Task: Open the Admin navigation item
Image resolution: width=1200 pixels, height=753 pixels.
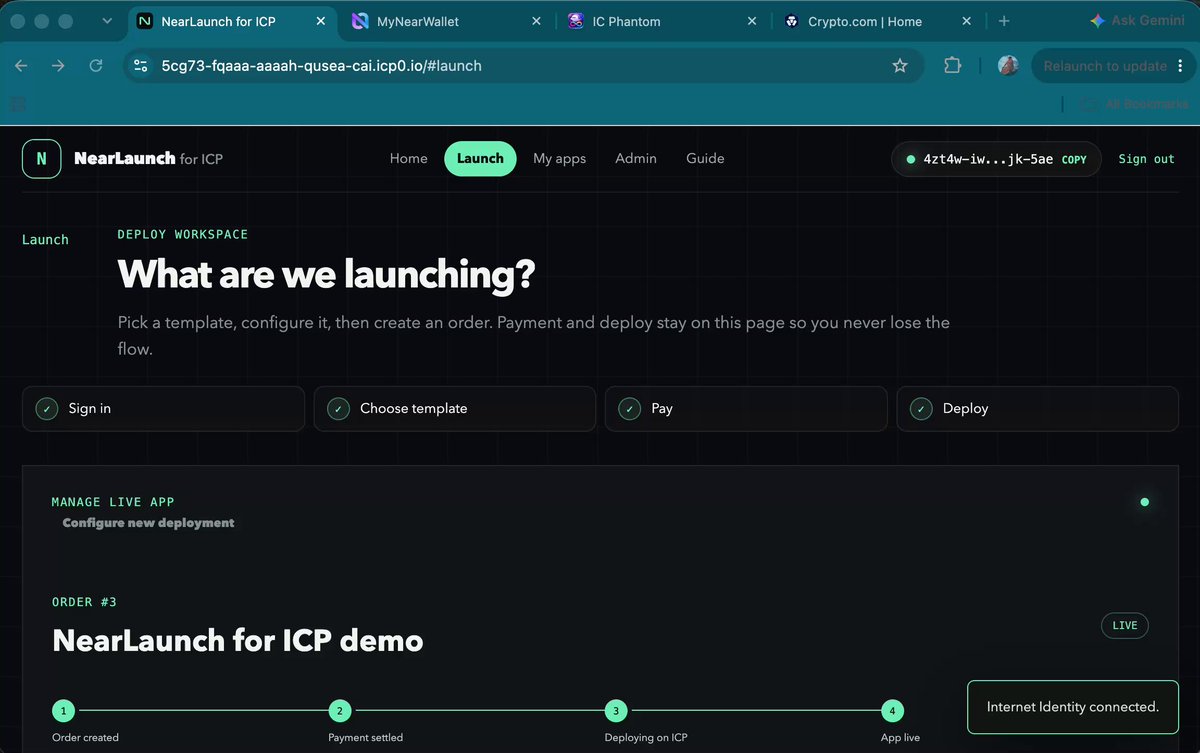Action: click(636, 159)
